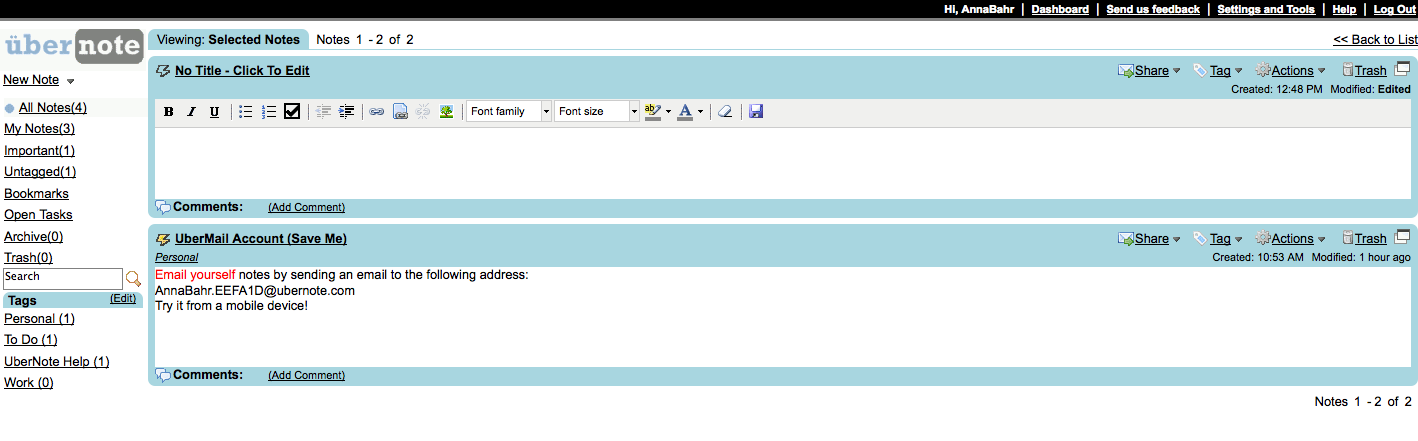
Task: Click the Personal tag under UberMail note
Action: tap(176, 258)
